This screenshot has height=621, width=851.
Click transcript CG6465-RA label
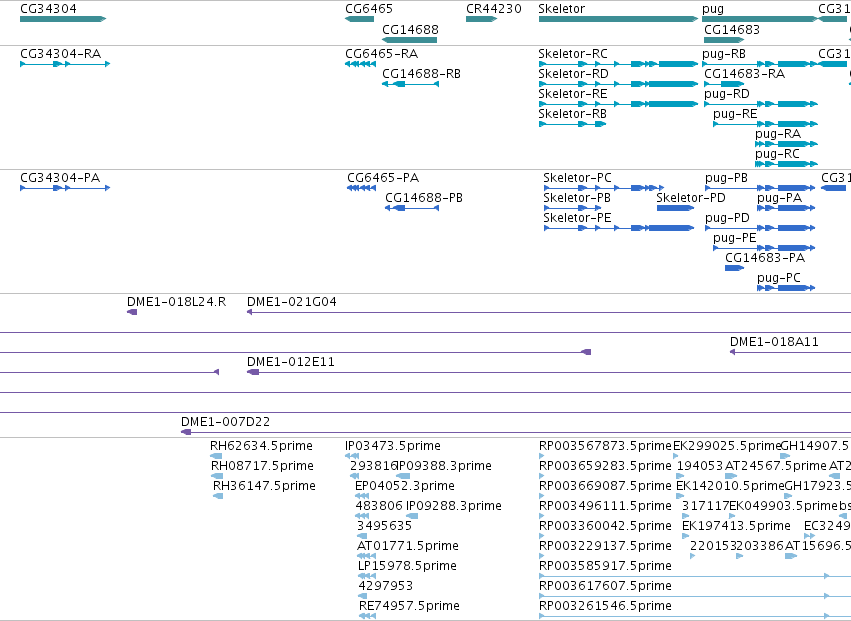click(x=382, y=54)
